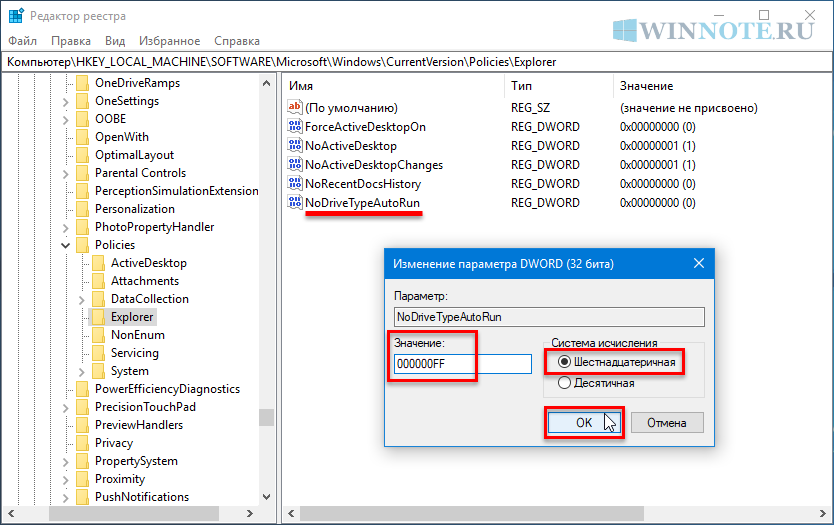Screen dimensions: 834x525
Task: Expand the Parental Controls tree node
Action: tap(65, 174)
